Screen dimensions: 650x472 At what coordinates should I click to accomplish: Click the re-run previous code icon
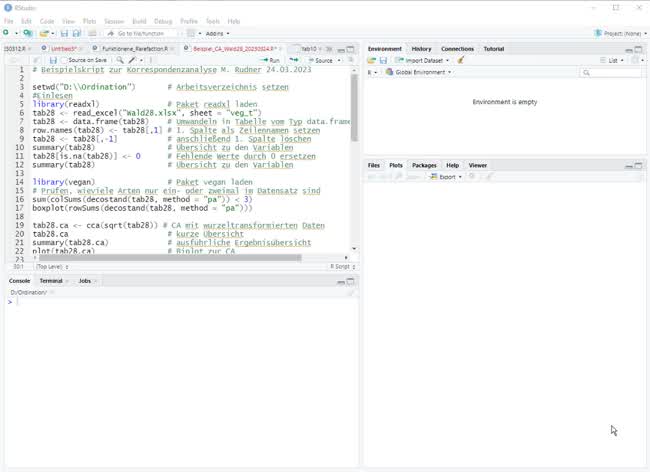[294, 60]
